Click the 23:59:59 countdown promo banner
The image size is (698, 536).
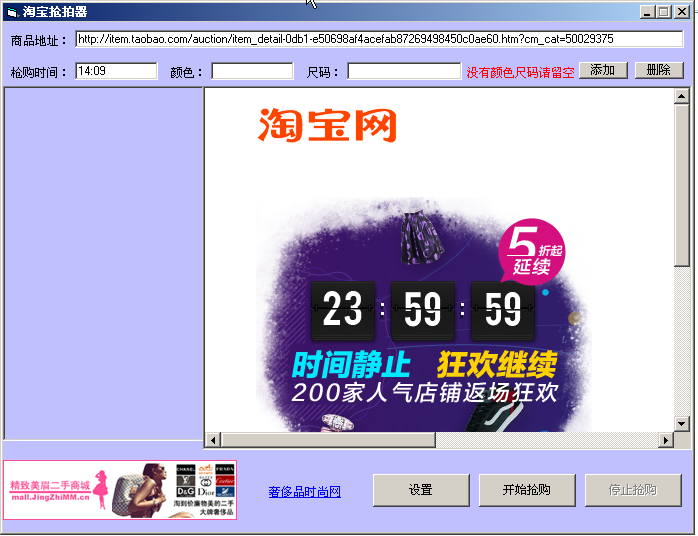423,314
